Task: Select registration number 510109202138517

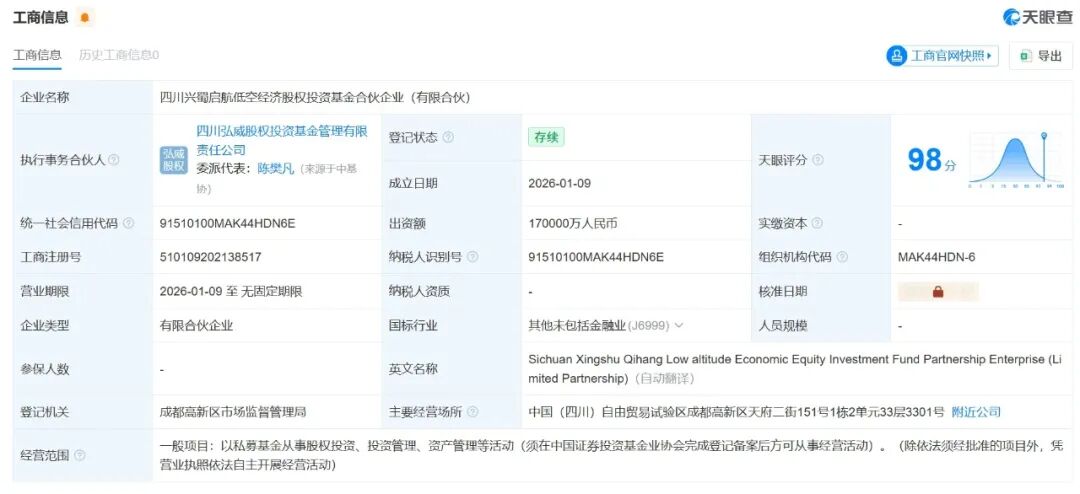Action: pyautogui.click(x=210, y=257)
